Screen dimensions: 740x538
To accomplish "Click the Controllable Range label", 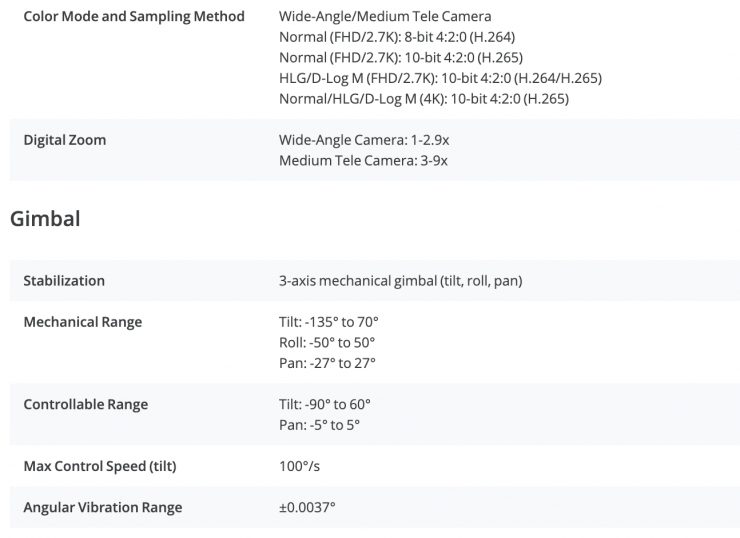I will point(85,404).
